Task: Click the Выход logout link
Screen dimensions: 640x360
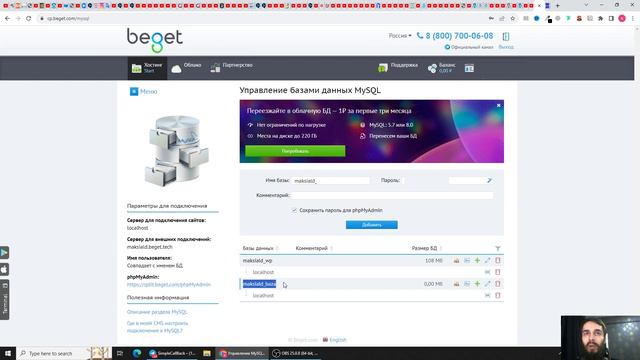Action: (x=506, y=47)
